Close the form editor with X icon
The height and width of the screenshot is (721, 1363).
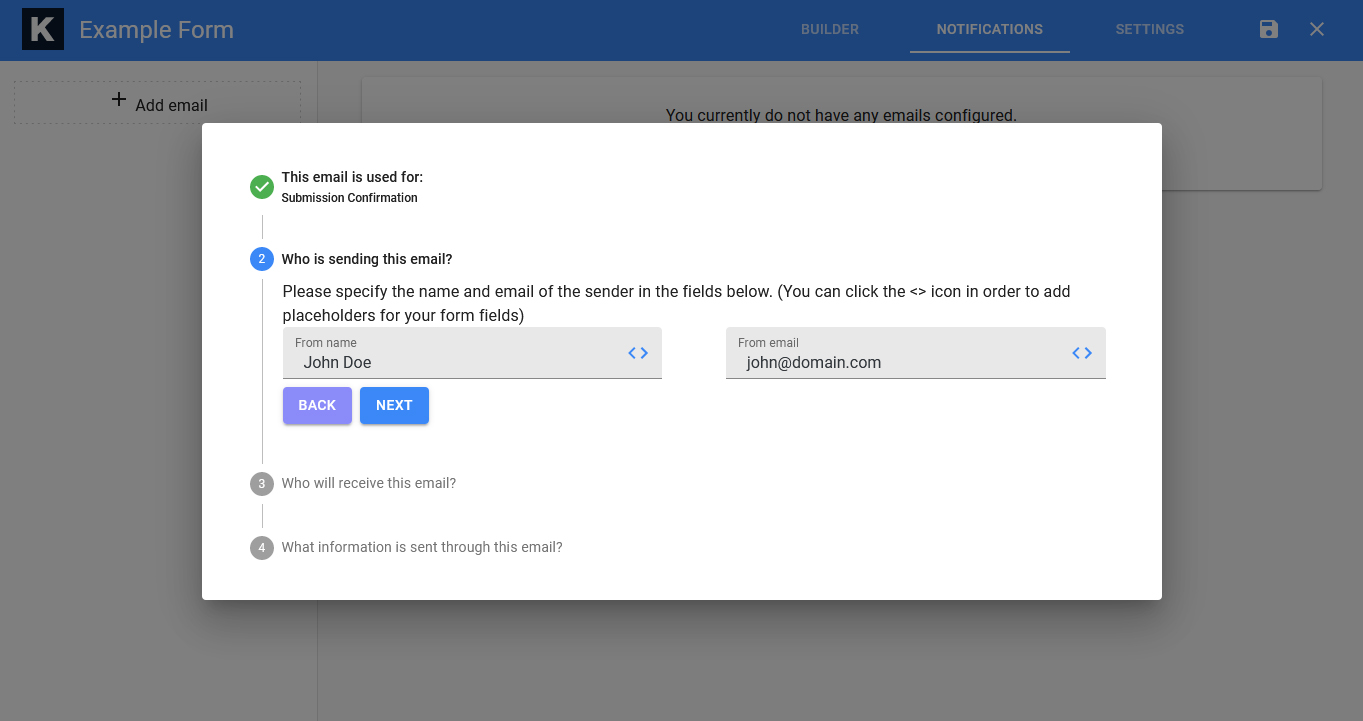[1317, 29]
